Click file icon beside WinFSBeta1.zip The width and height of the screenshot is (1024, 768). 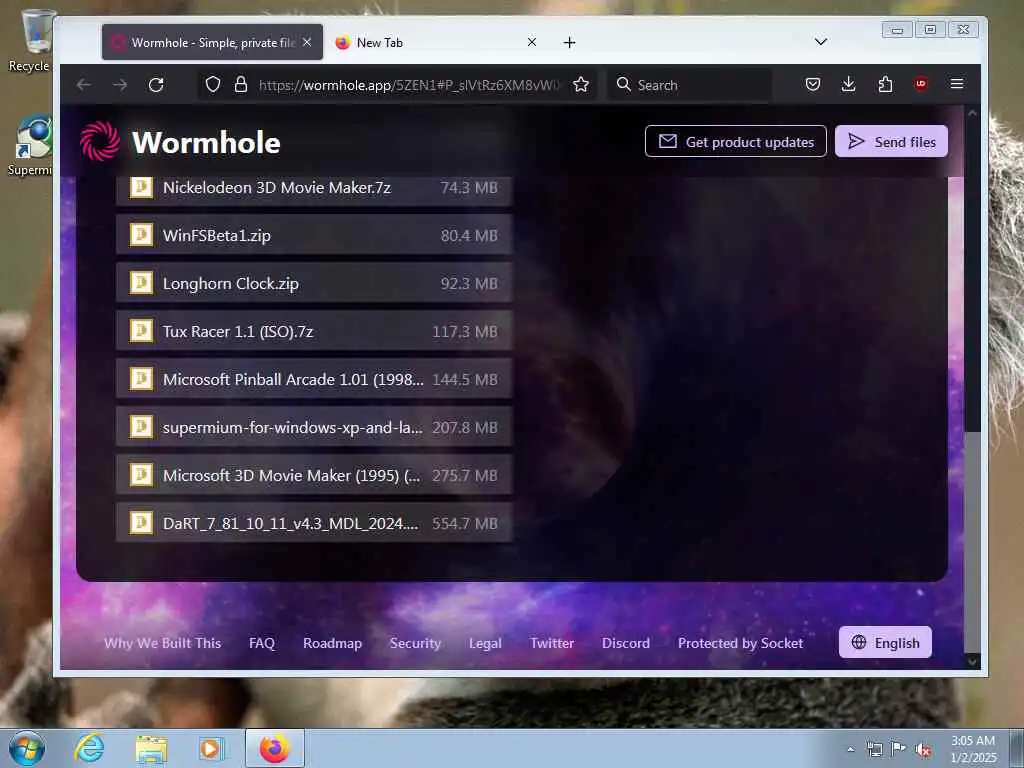(x=141, y=234)
